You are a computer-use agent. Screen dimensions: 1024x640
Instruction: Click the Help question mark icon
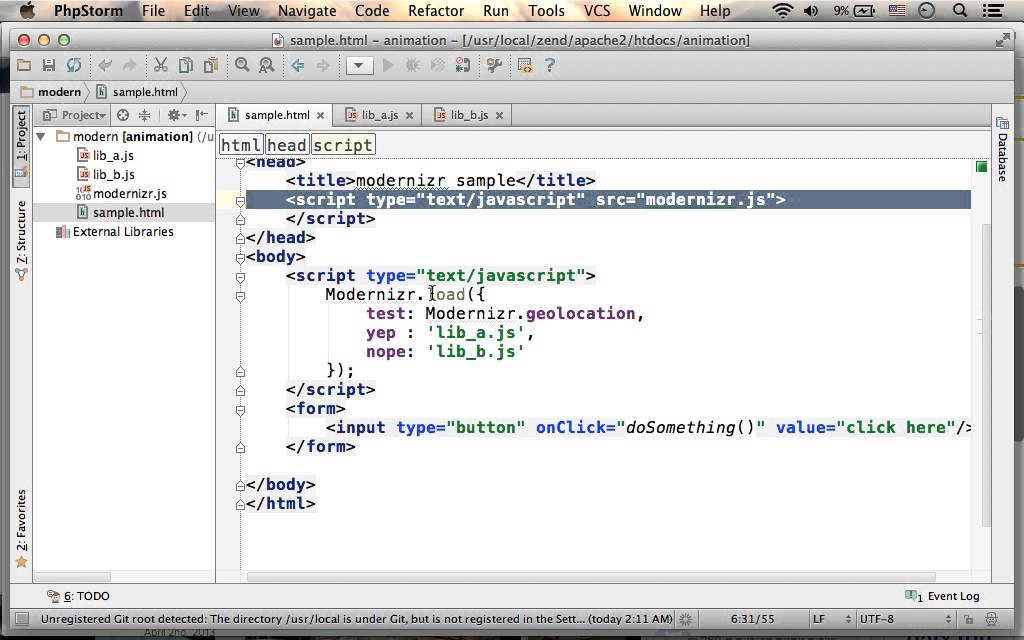coord(549,65)
